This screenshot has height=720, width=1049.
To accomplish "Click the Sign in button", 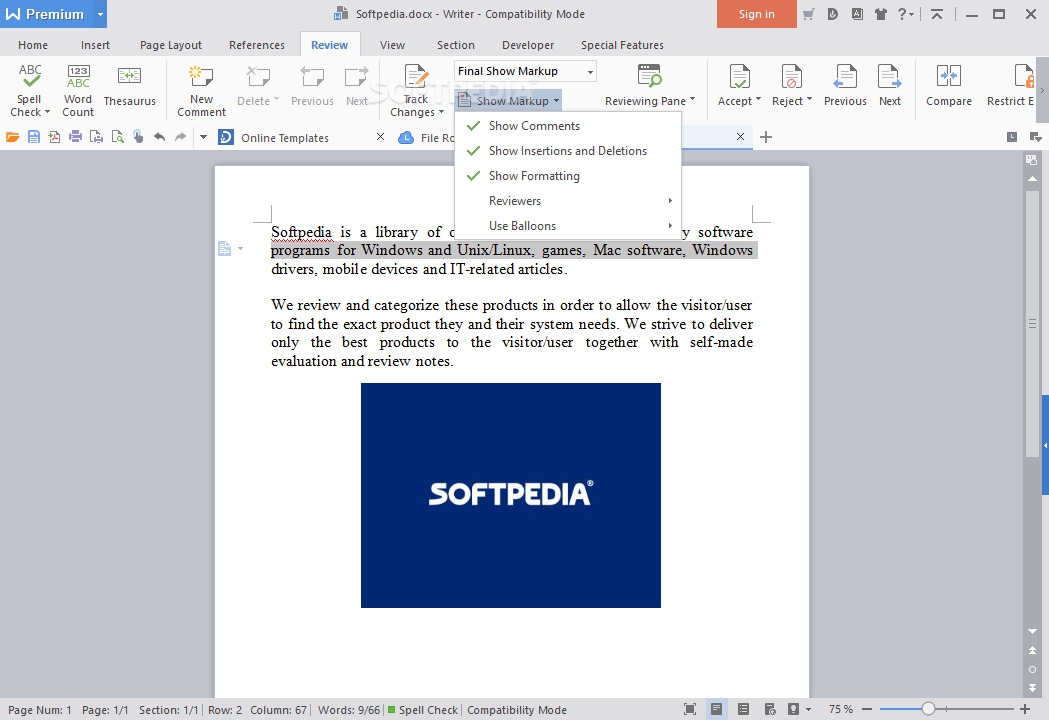I will pos(757,14).
